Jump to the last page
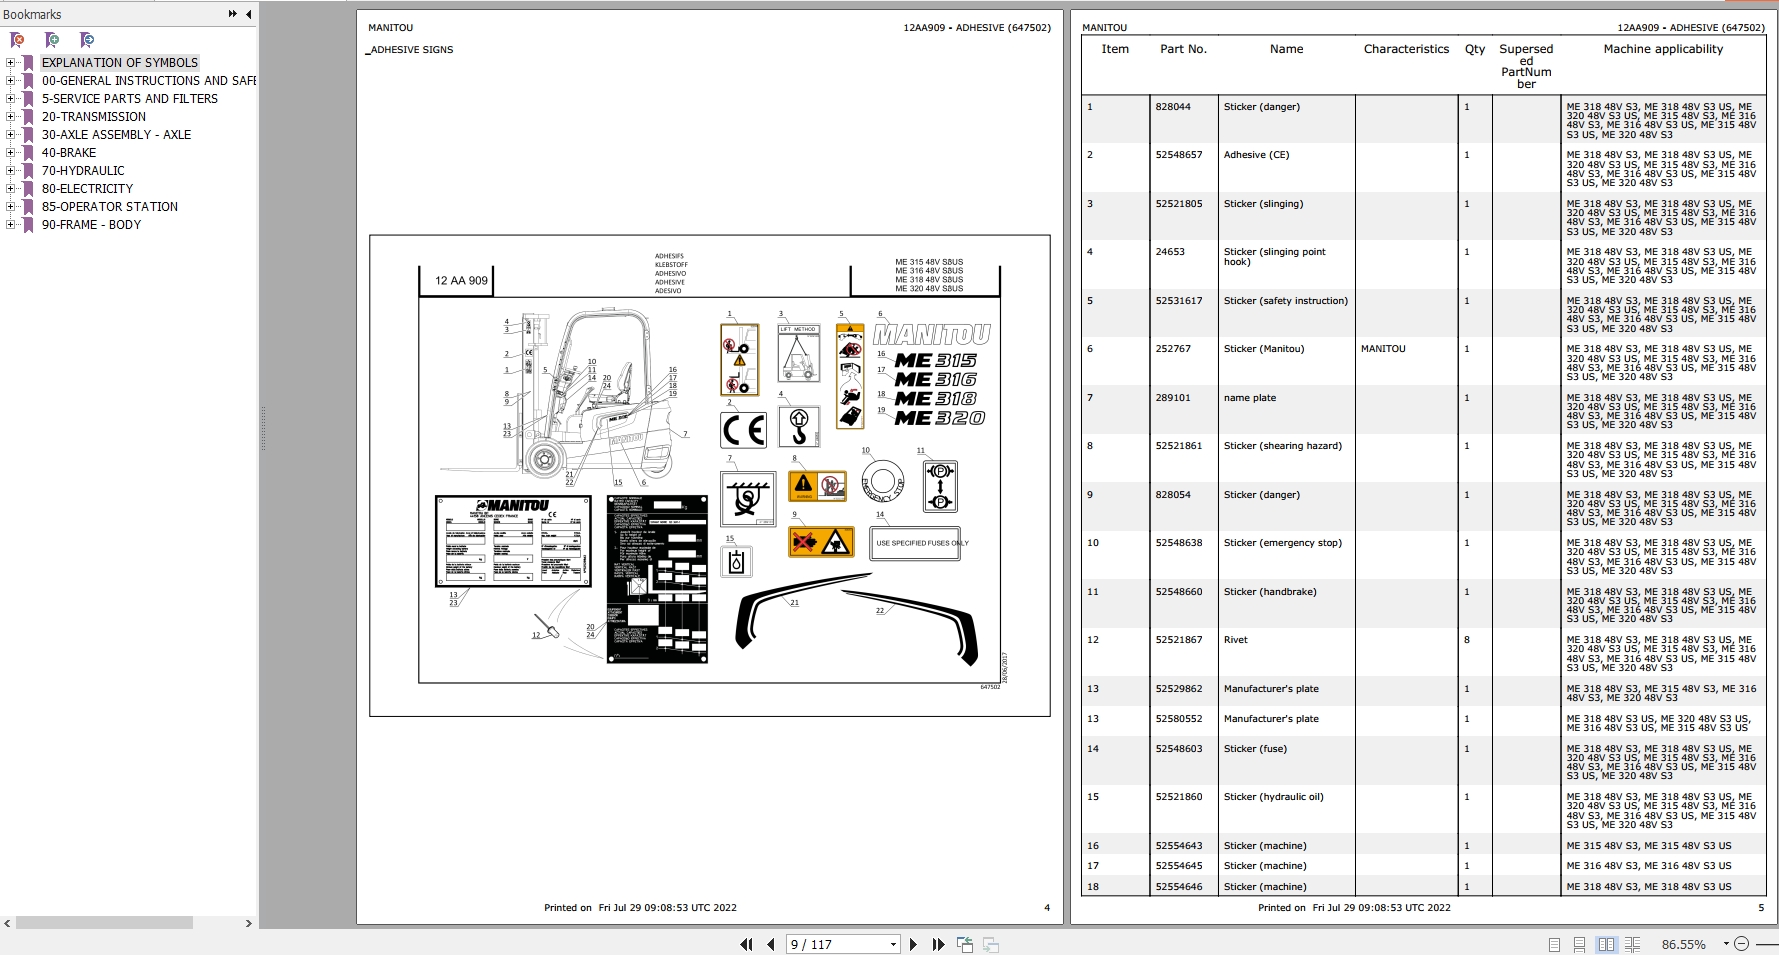1779x955 pixels. coord(938,944)
